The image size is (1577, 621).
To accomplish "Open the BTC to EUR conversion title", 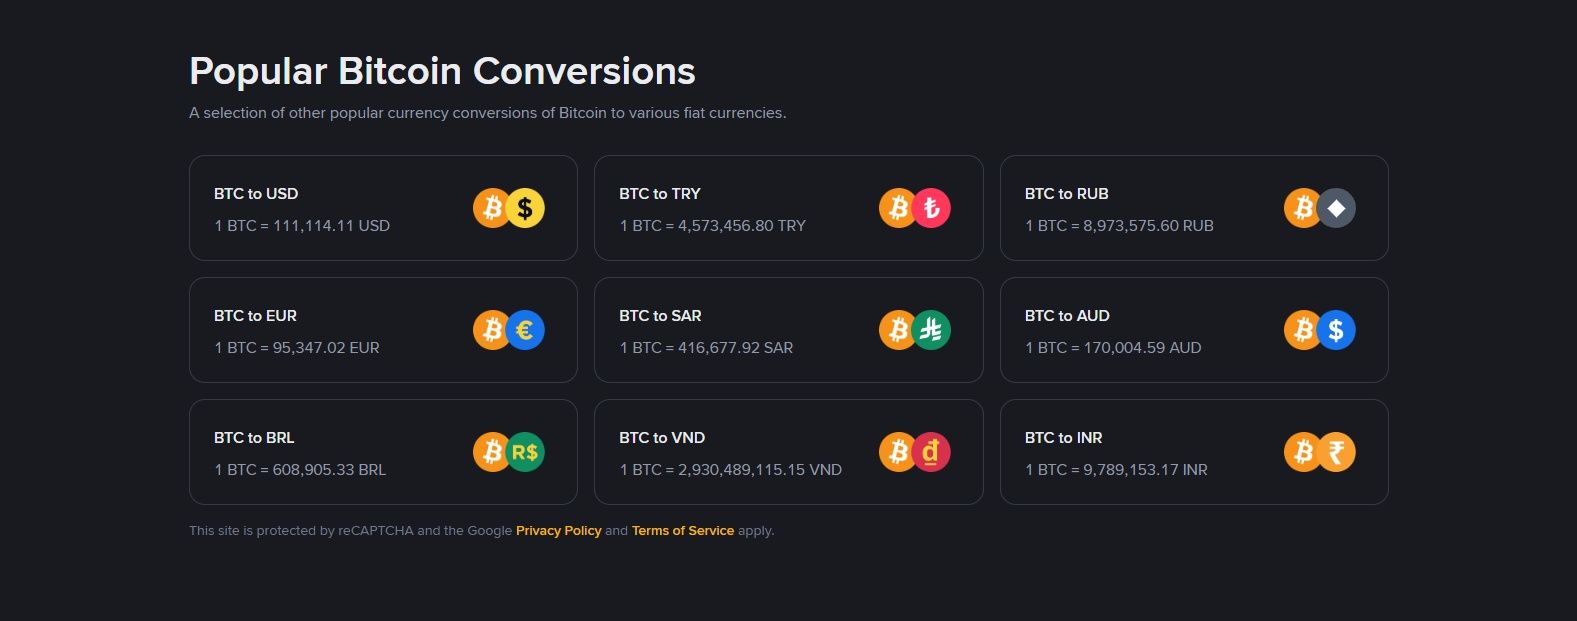I will [255, 316].
